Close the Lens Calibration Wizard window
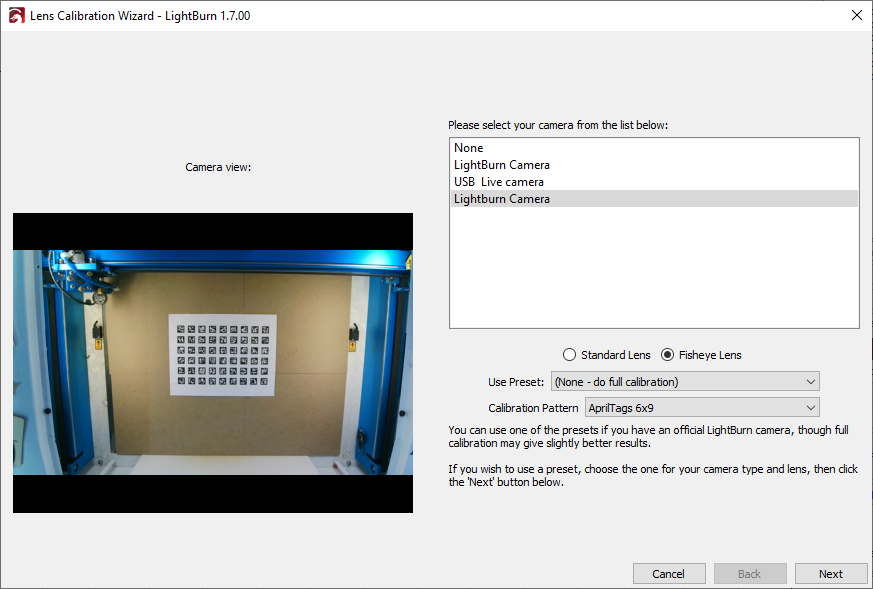The image size is (873, 589). (857, 15)
